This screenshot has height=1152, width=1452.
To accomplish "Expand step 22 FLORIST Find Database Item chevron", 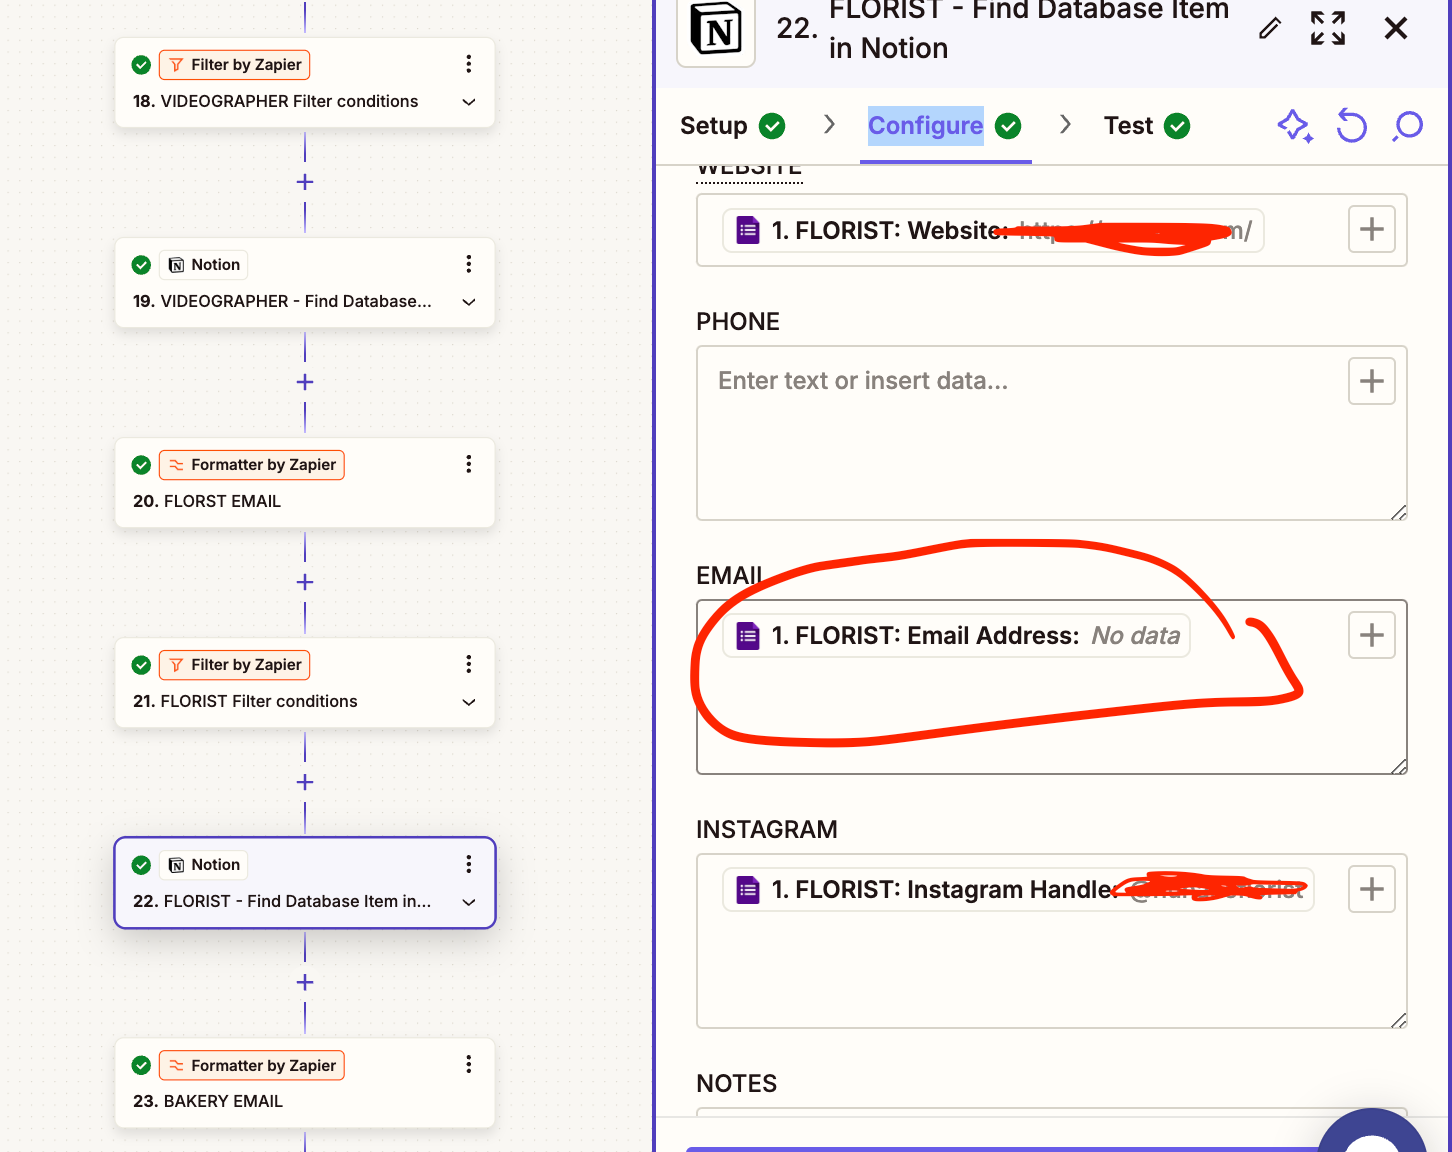I will coord(469,902).
